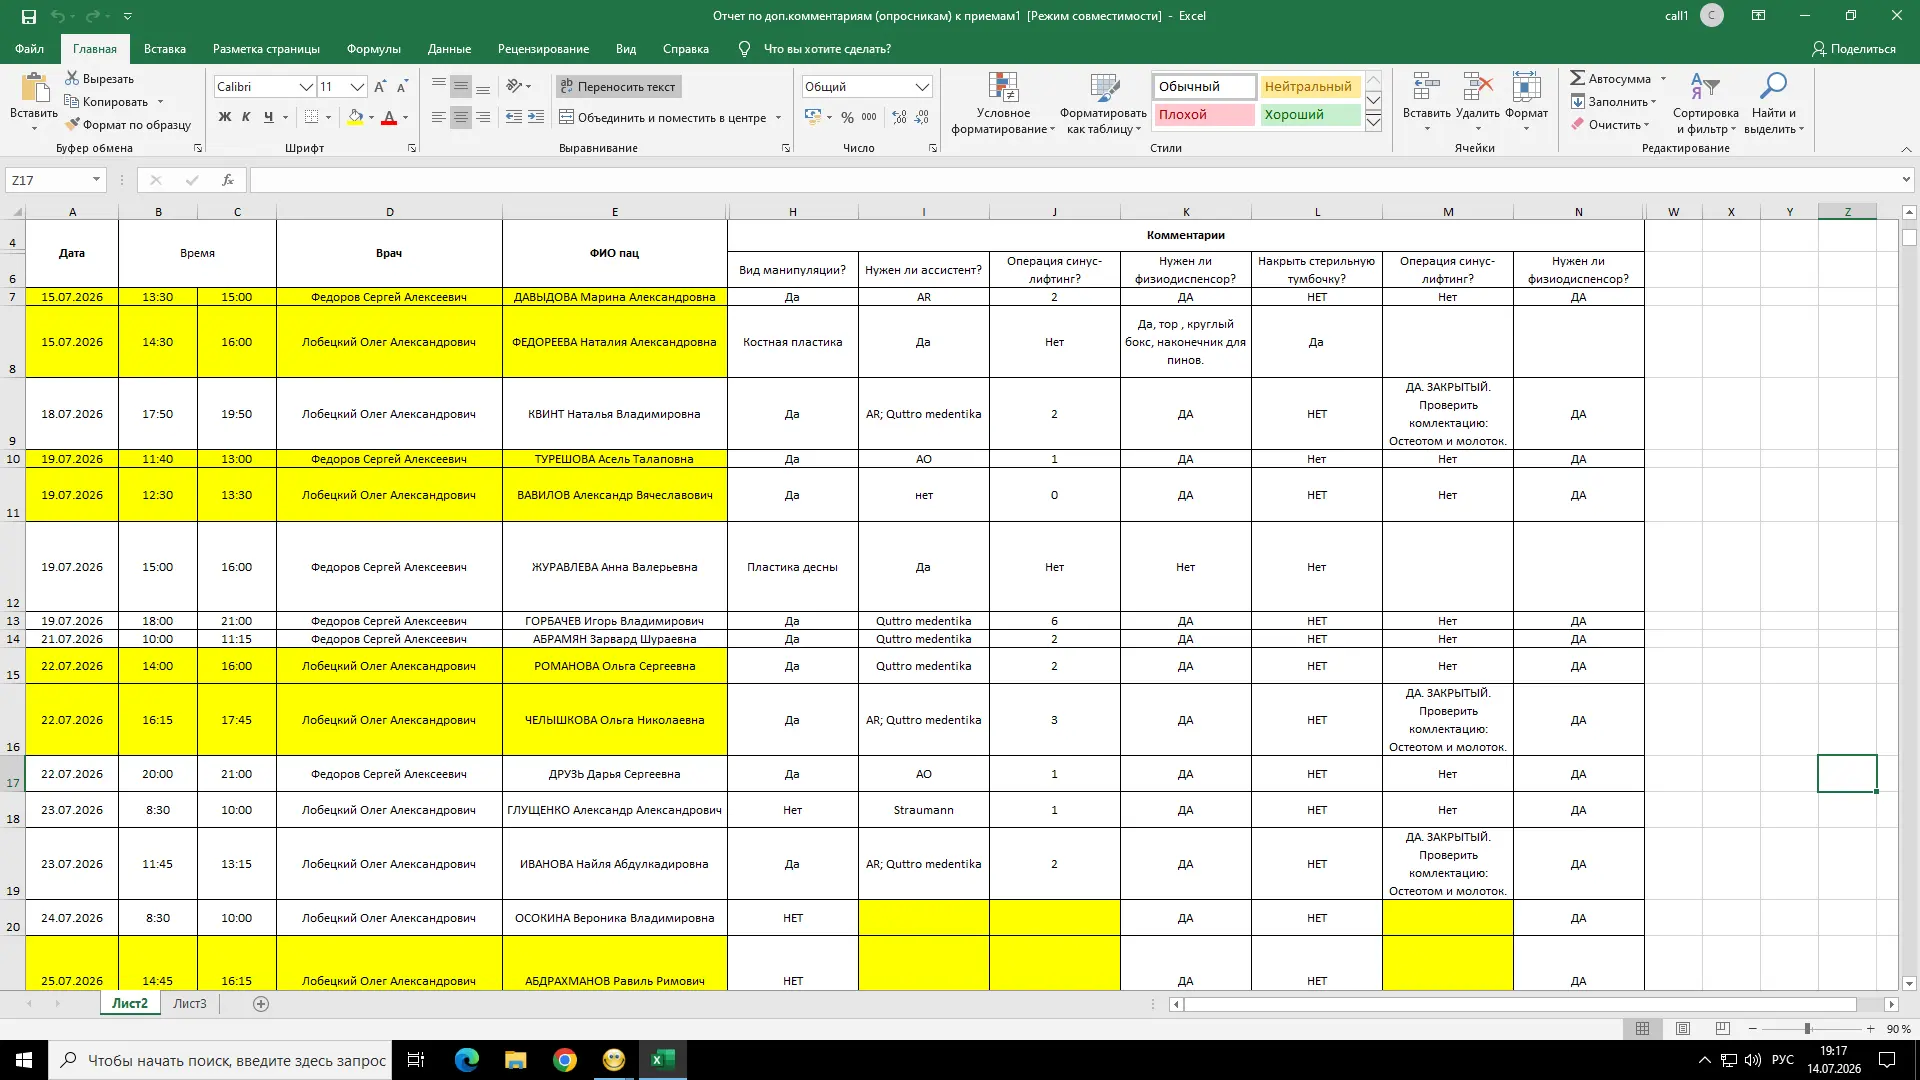1920x1080 pixels.
Task: Click the formula bar input field
Action: 1076,180
